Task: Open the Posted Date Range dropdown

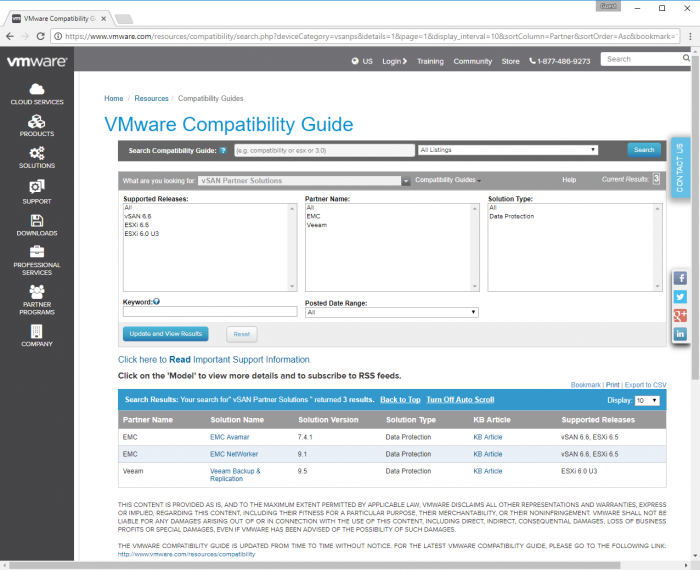Action: (392, 312)
